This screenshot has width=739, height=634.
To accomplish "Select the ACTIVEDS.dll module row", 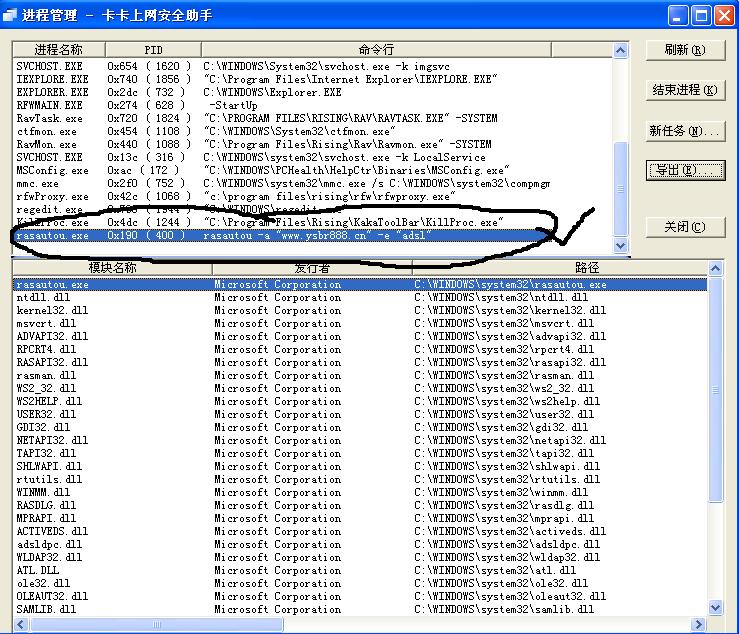I will 360,531.
